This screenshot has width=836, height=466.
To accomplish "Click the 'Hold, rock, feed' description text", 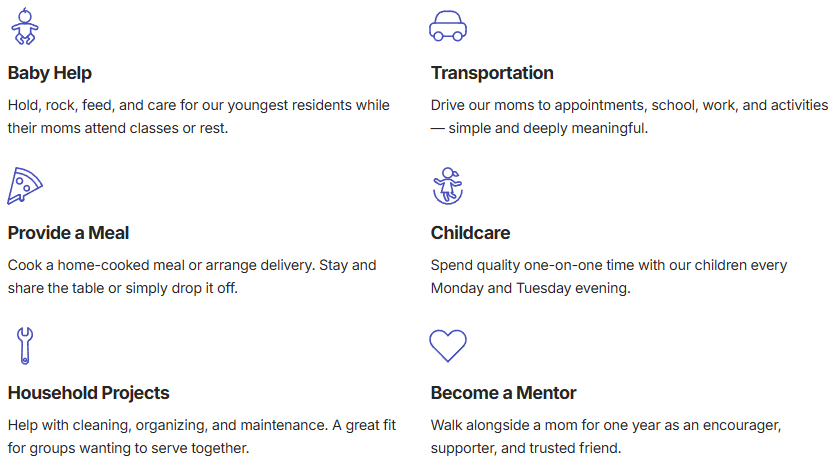I will pos(198,105).
